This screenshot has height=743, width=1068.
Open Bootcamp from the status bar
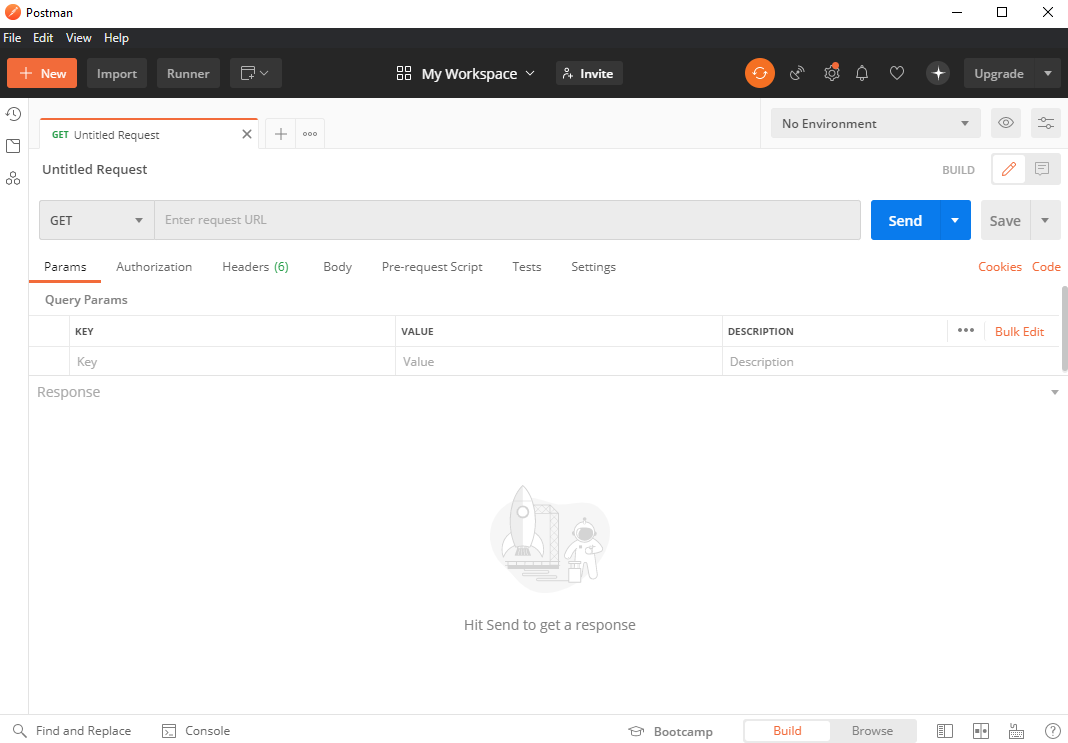coord(670,731)
